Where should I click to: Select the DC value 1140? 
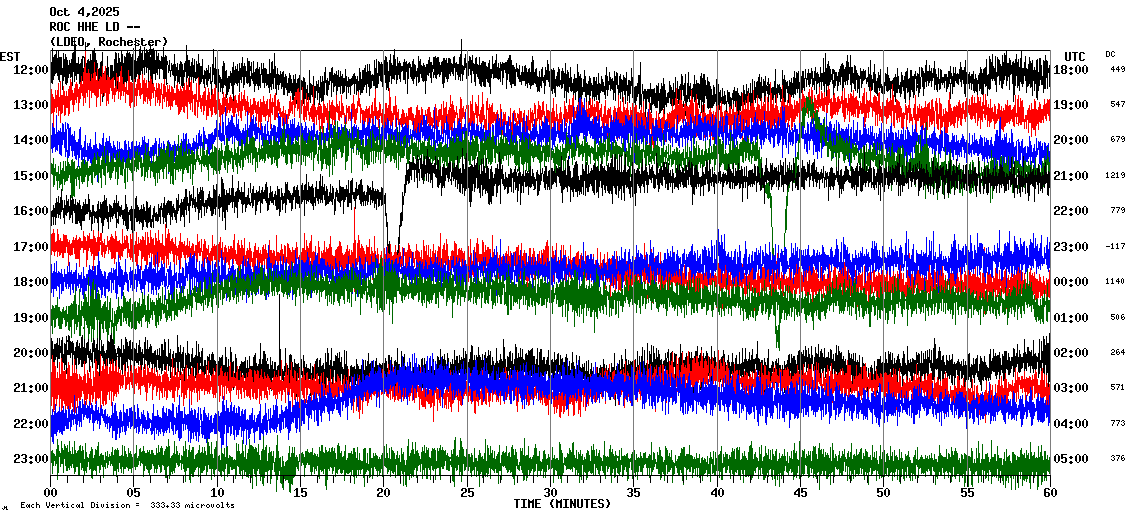(x=1116, y=282)
